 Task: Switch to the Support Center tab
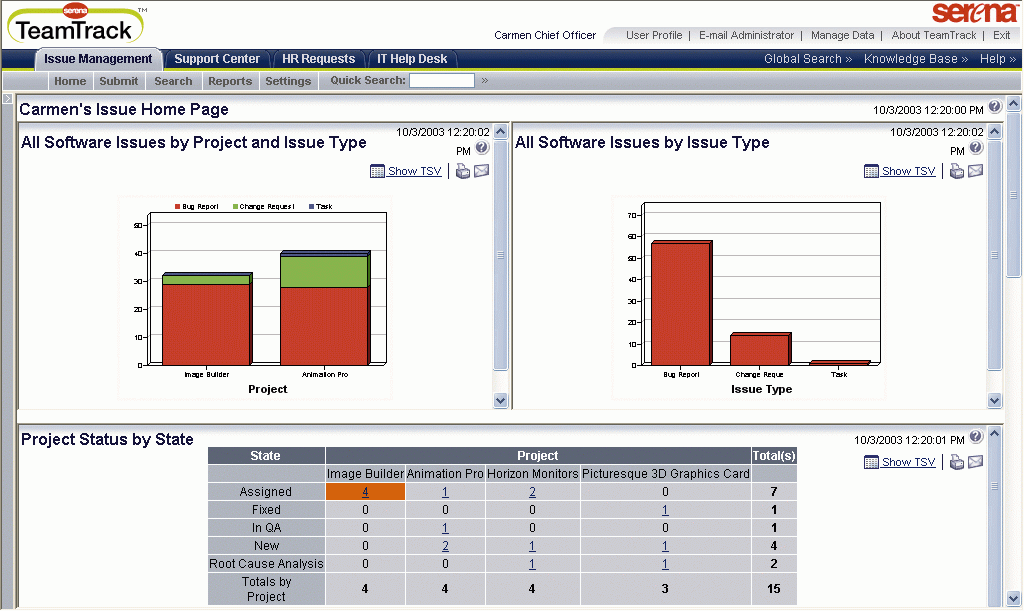(x=217, y=59)
